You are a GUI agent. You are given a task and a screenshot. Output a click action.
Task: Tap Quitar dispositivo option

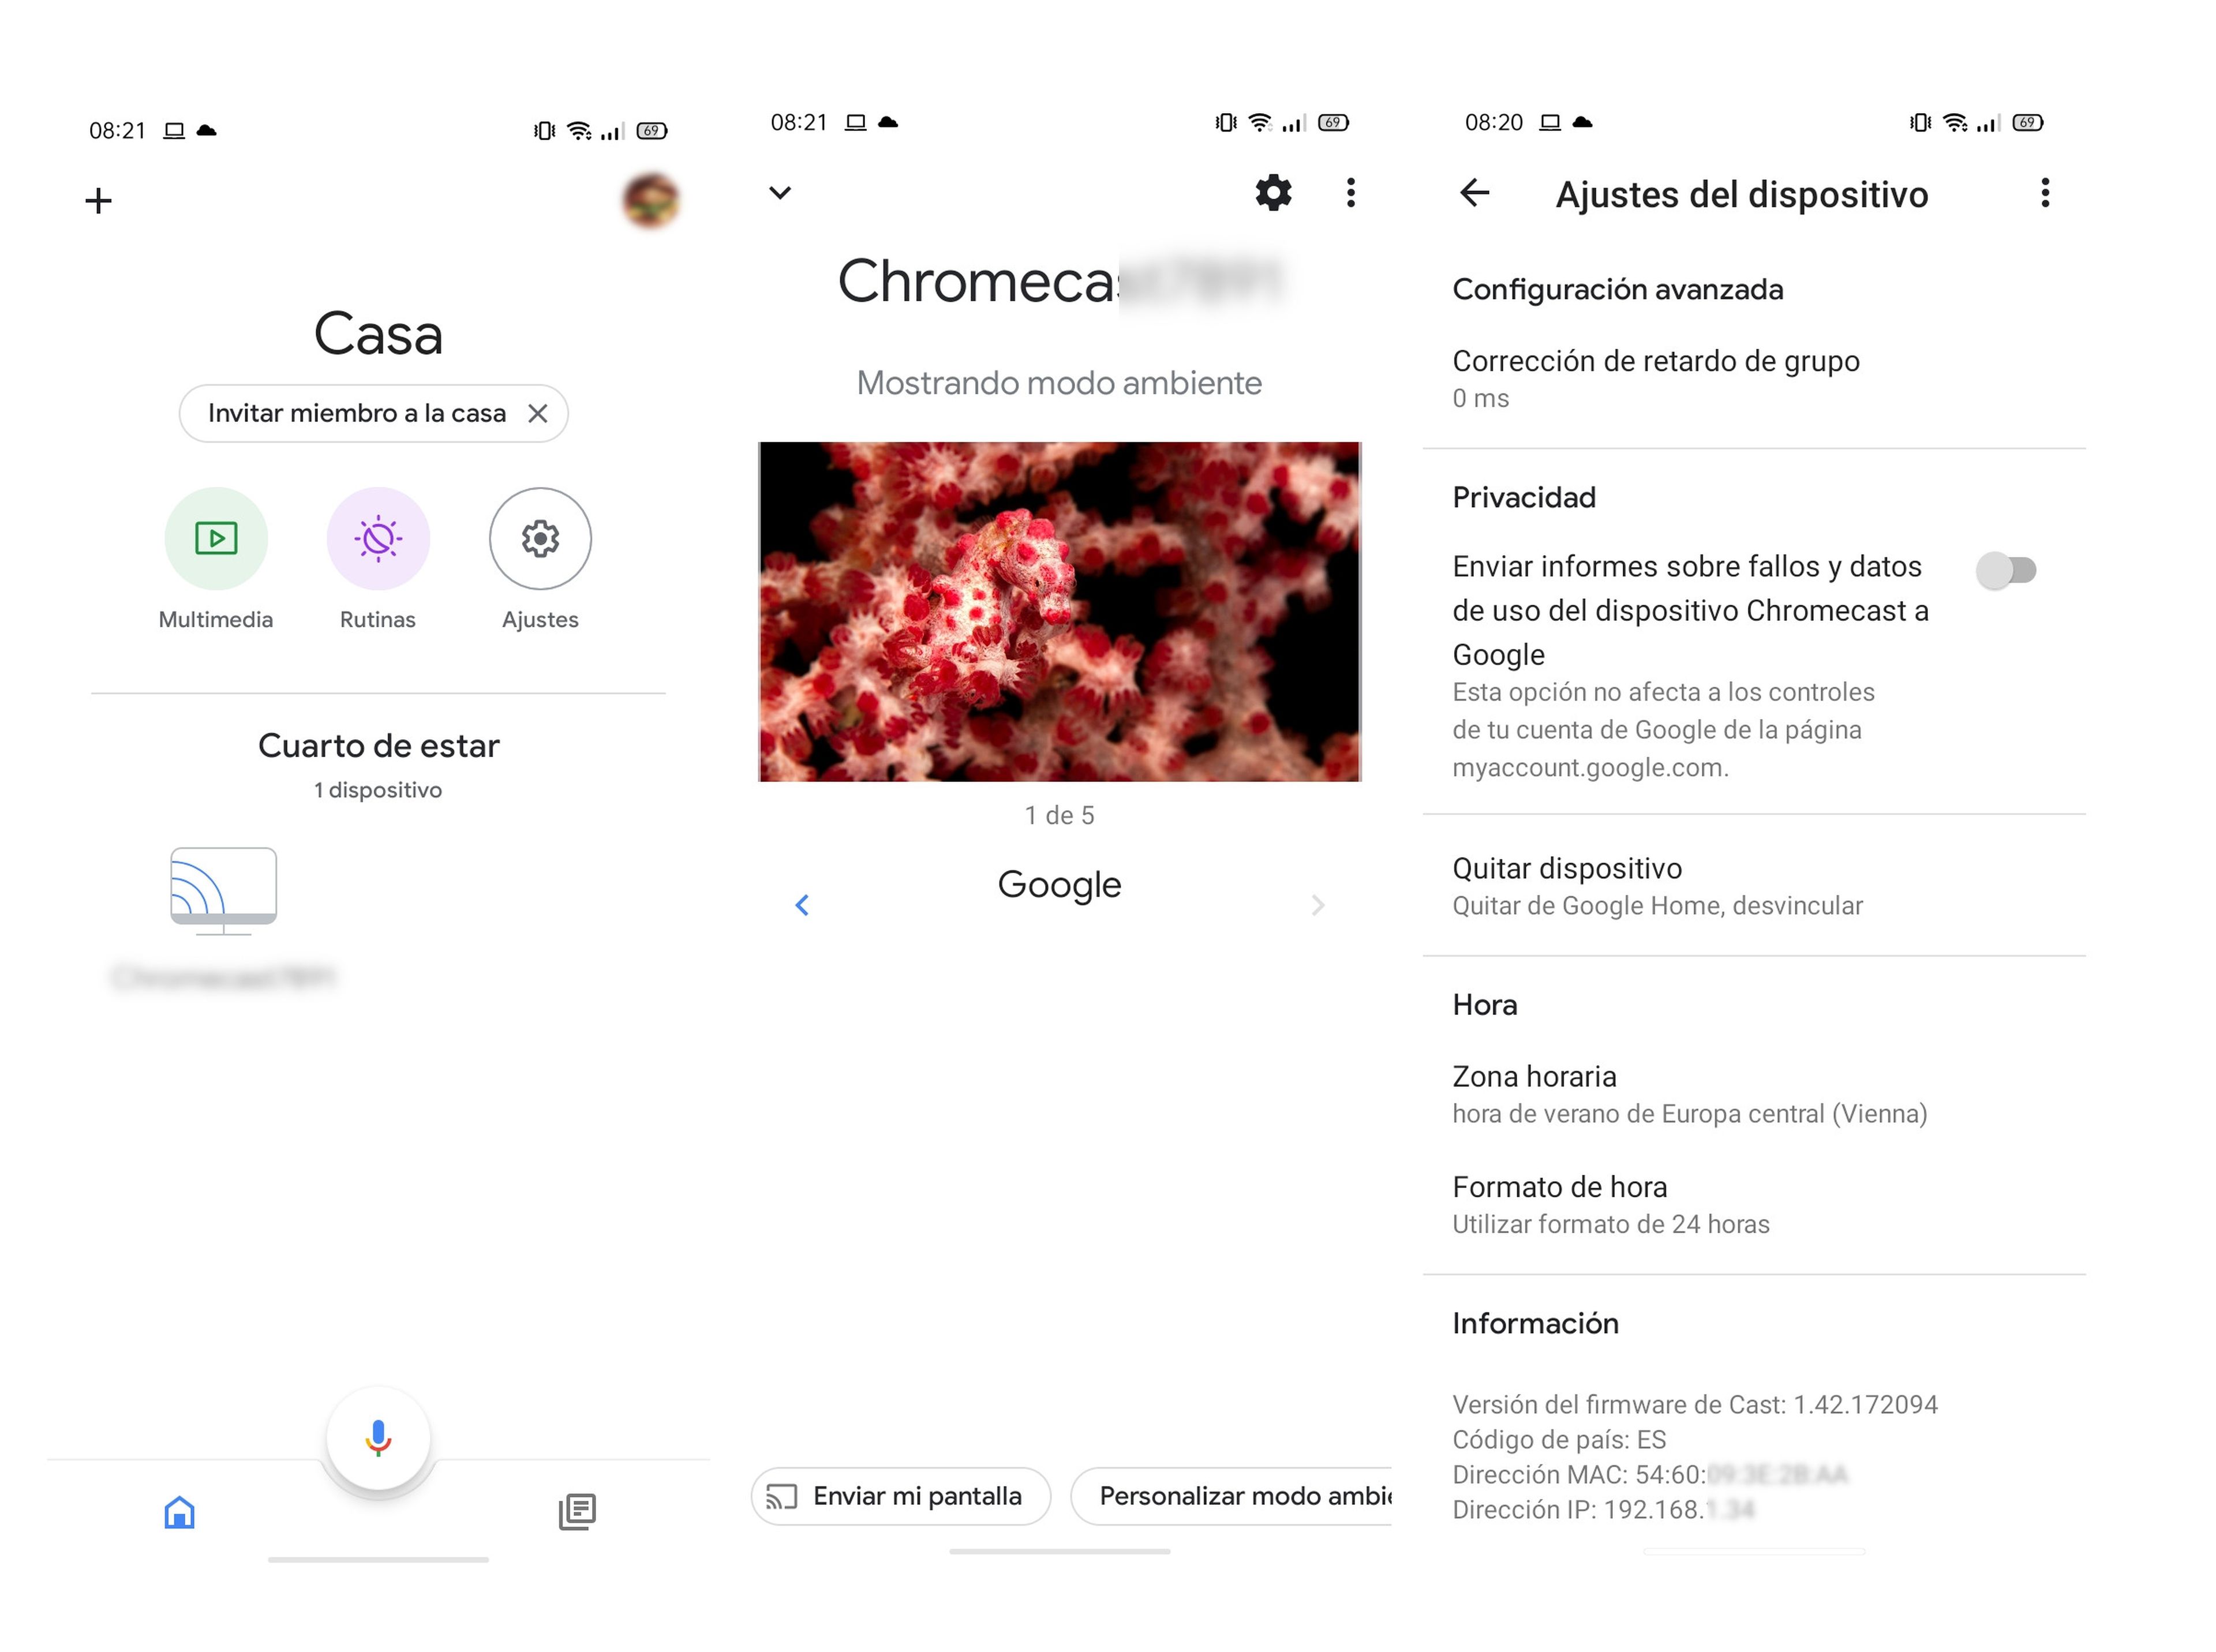(1753, 885)
